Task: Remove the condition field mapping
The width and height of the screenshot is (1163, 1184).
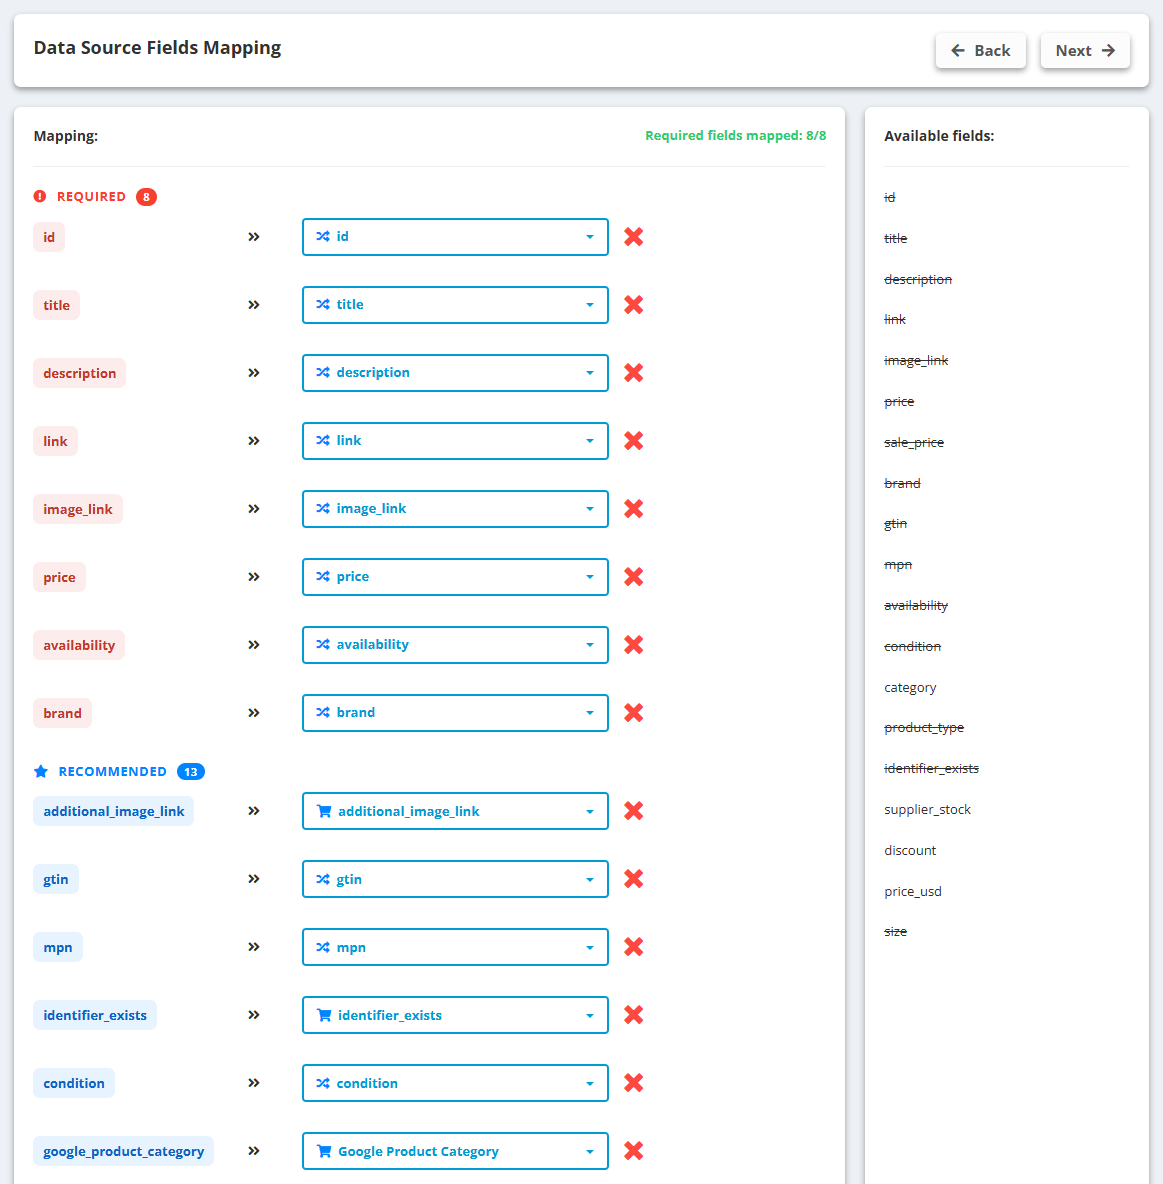Action: pyautogui.click(x=634, y=1083)
